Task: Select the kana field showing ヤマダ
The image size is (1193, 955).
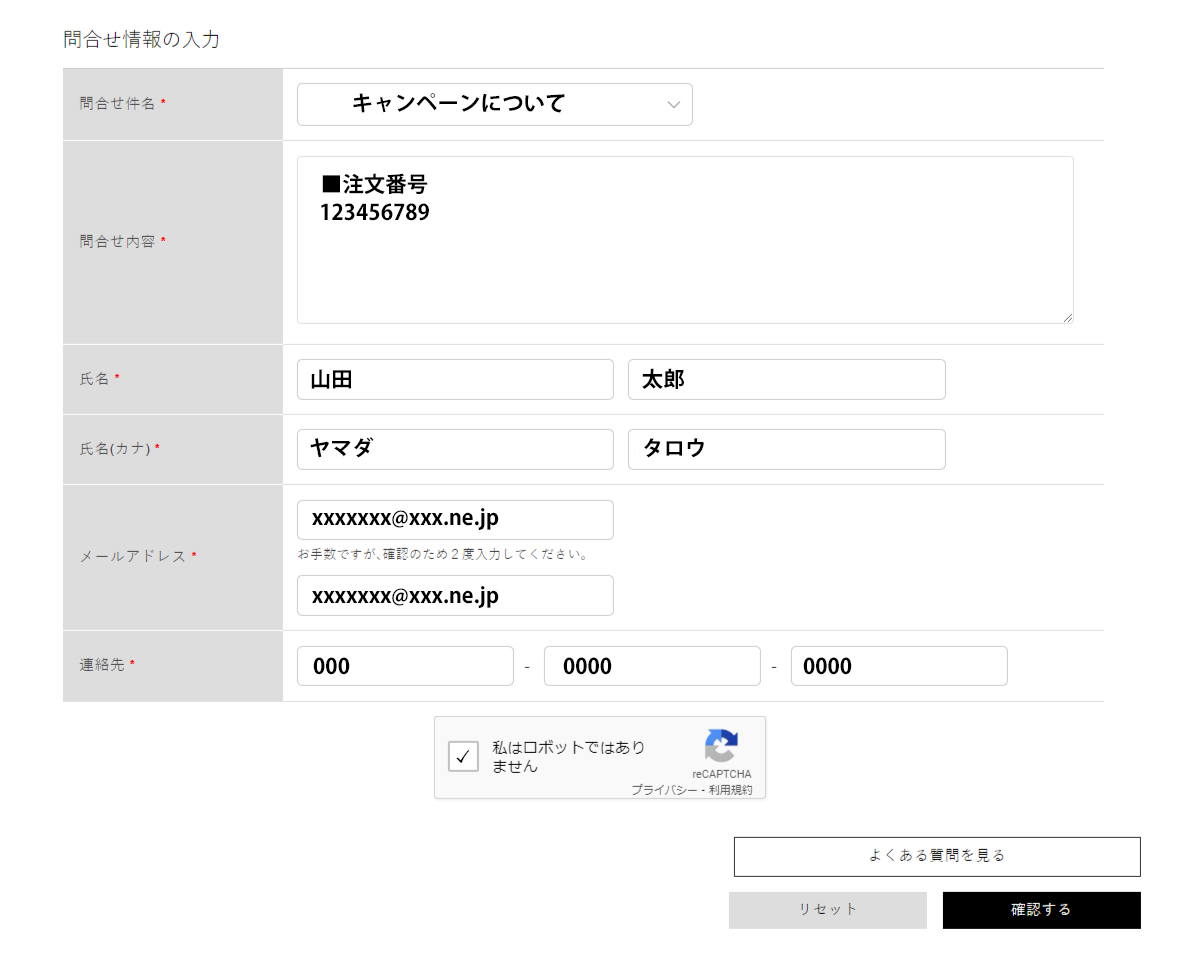Action: click(x=455, y=449)
